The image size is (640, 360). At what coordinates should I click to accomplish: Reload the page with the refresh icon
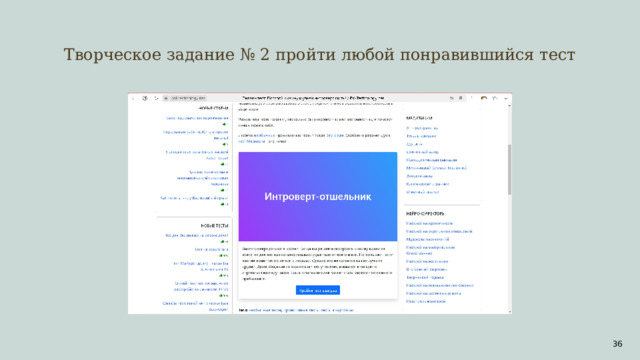tap(156, 98)
